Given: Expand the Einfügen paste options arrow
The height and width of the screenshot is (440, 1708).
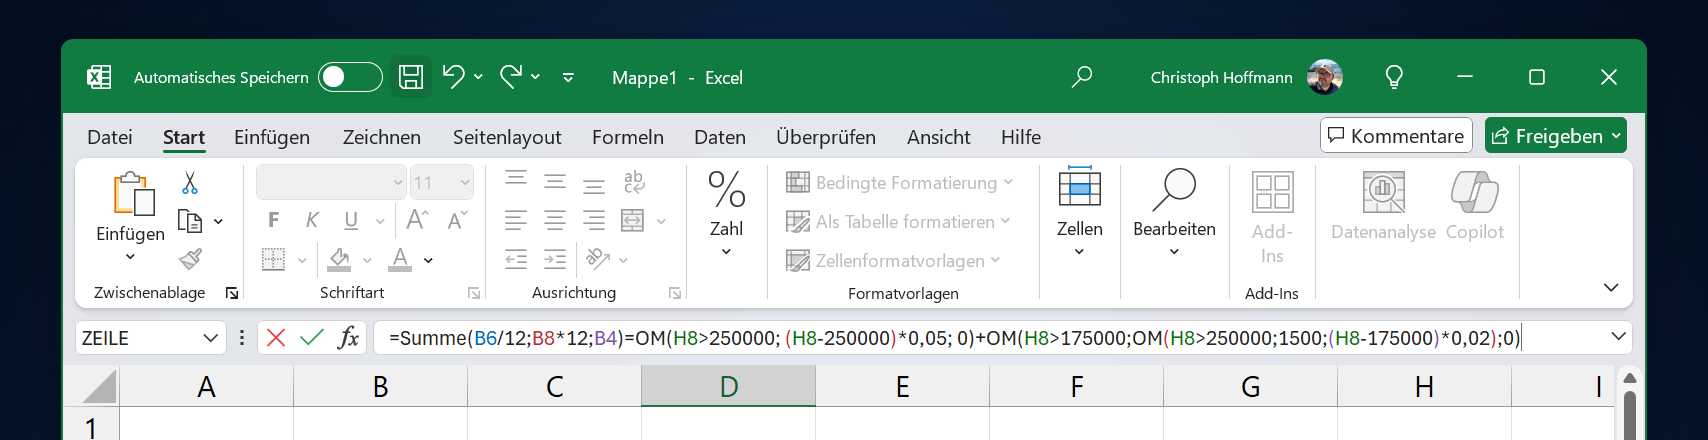Looking at the screenshot, I should click(130, 257).
